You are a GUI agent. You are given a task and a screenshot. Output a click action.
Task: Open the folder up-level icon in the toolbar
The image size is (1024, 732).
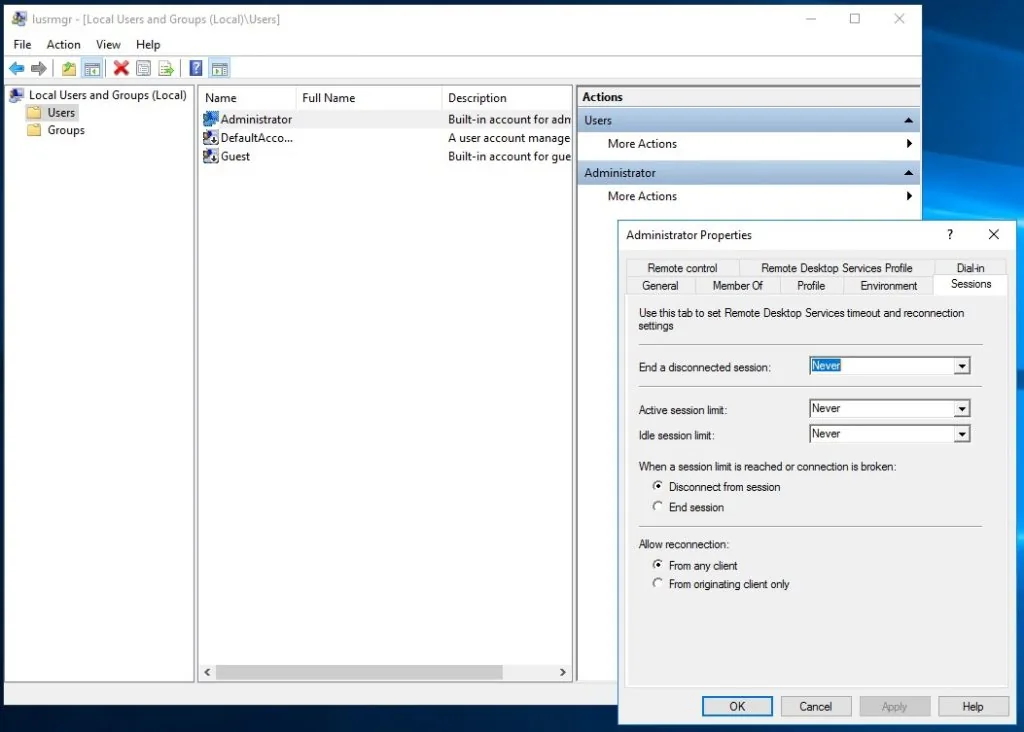[x=67, y=68]
